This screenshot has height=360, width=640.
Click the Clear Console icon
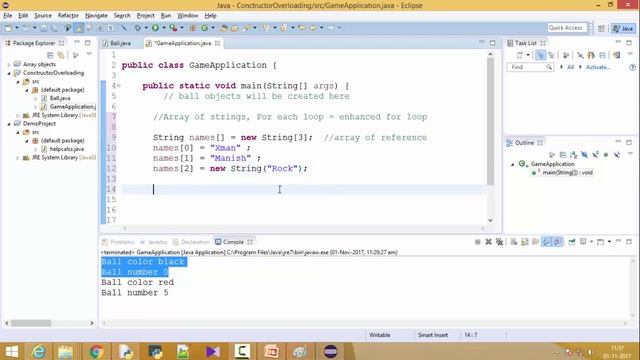click(513, 242)
